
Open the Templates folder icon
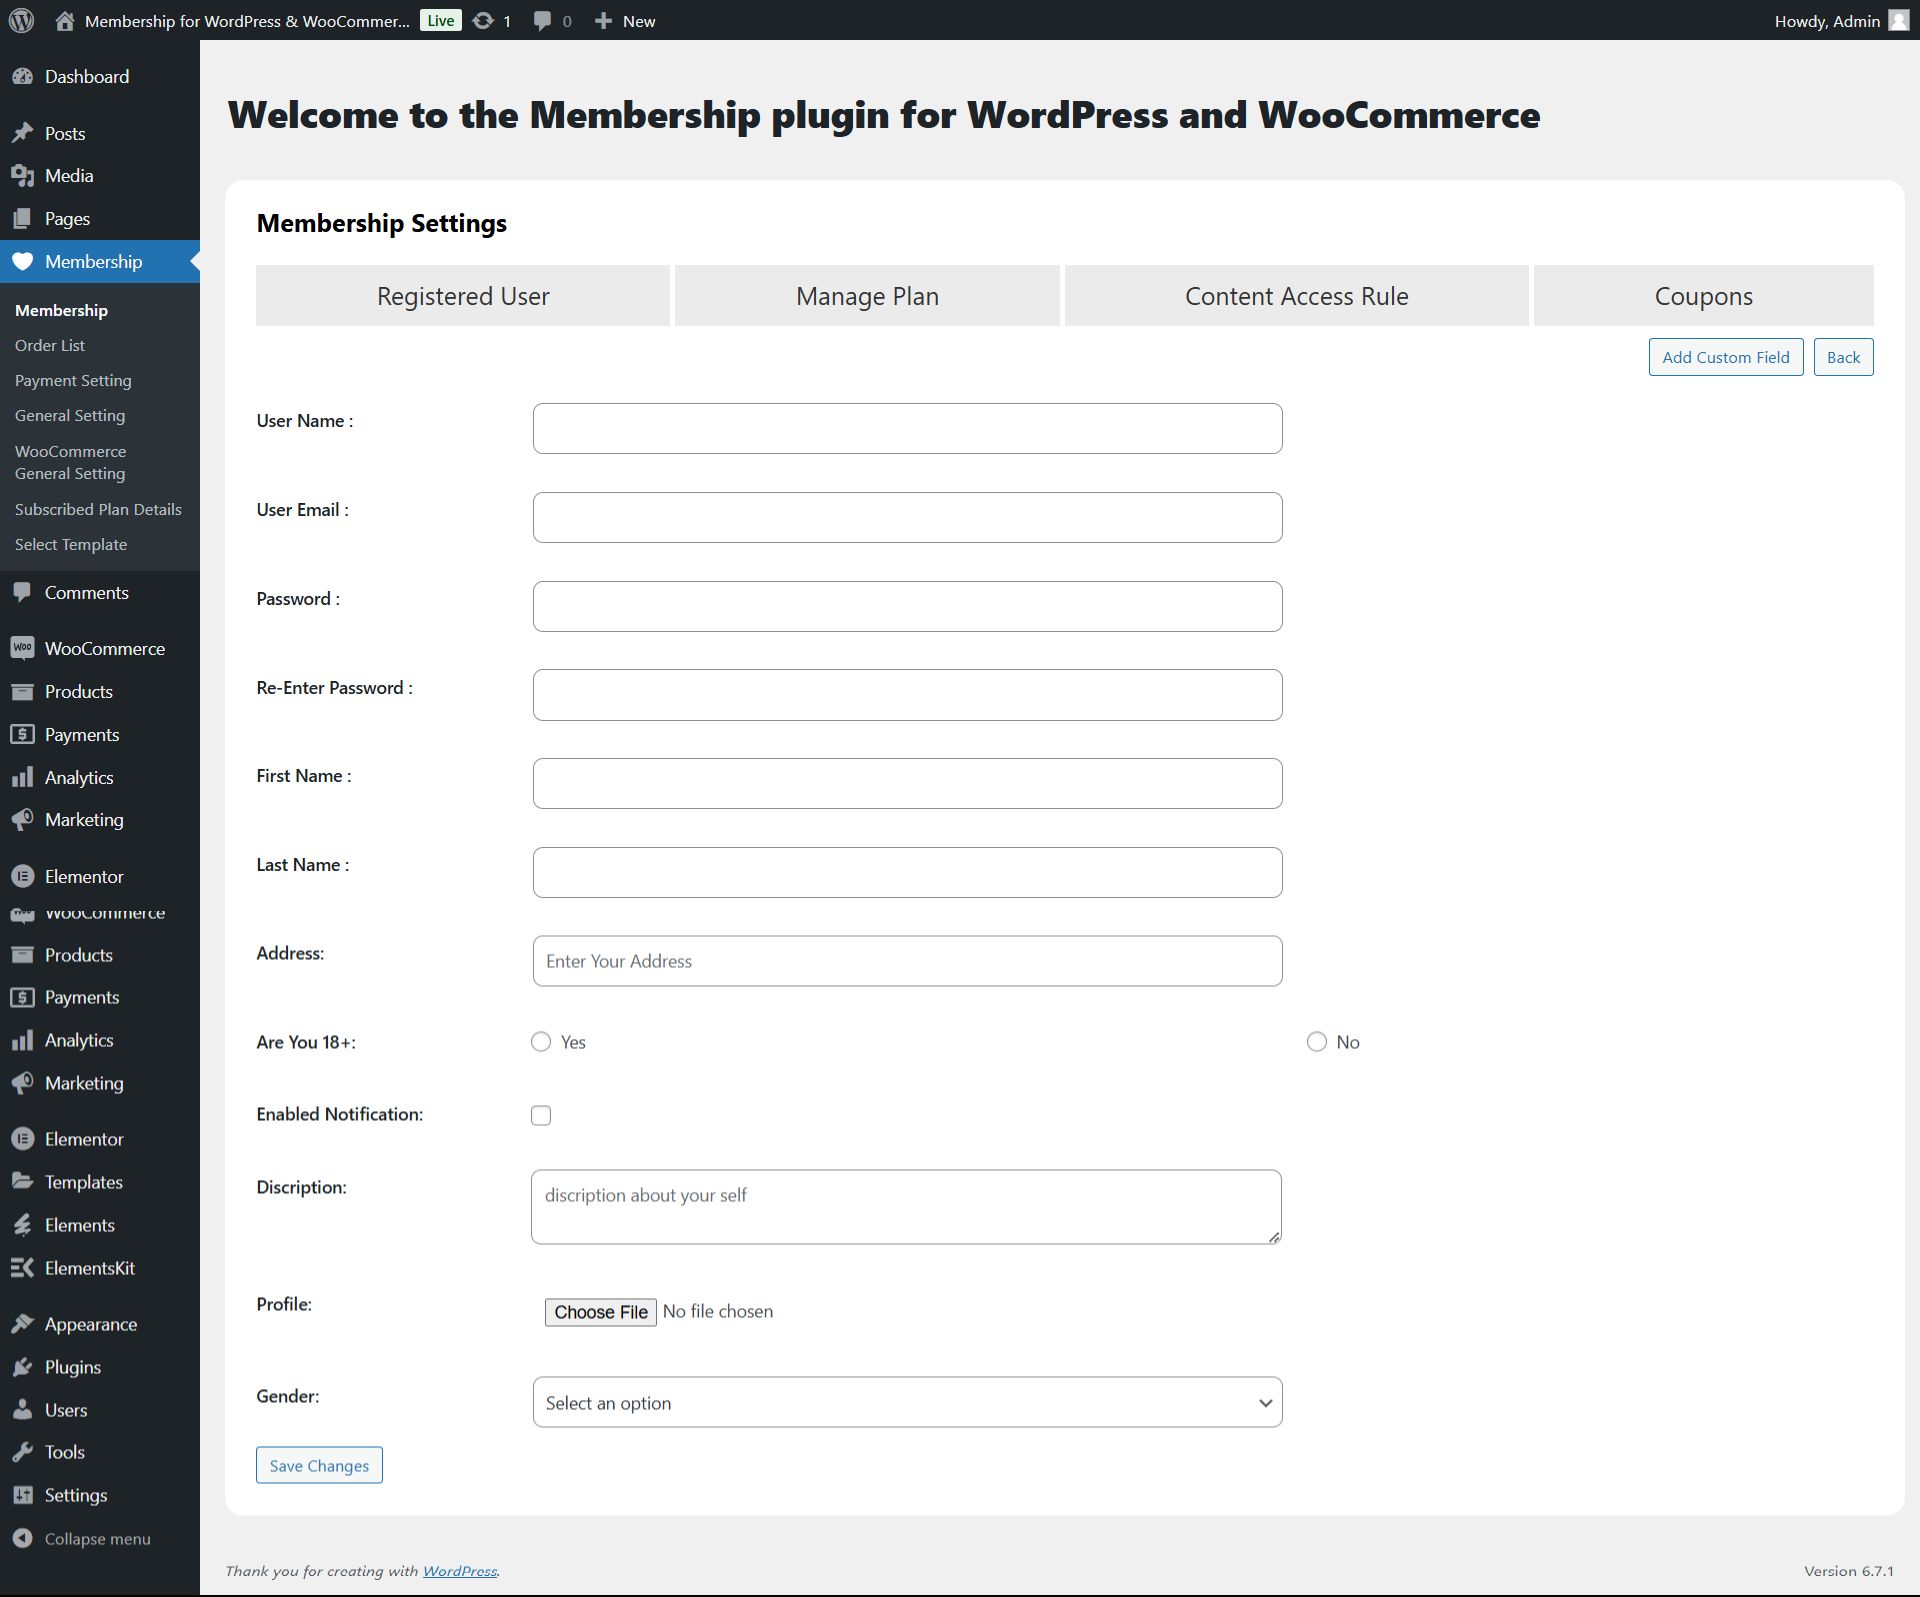coord(22,1182)
